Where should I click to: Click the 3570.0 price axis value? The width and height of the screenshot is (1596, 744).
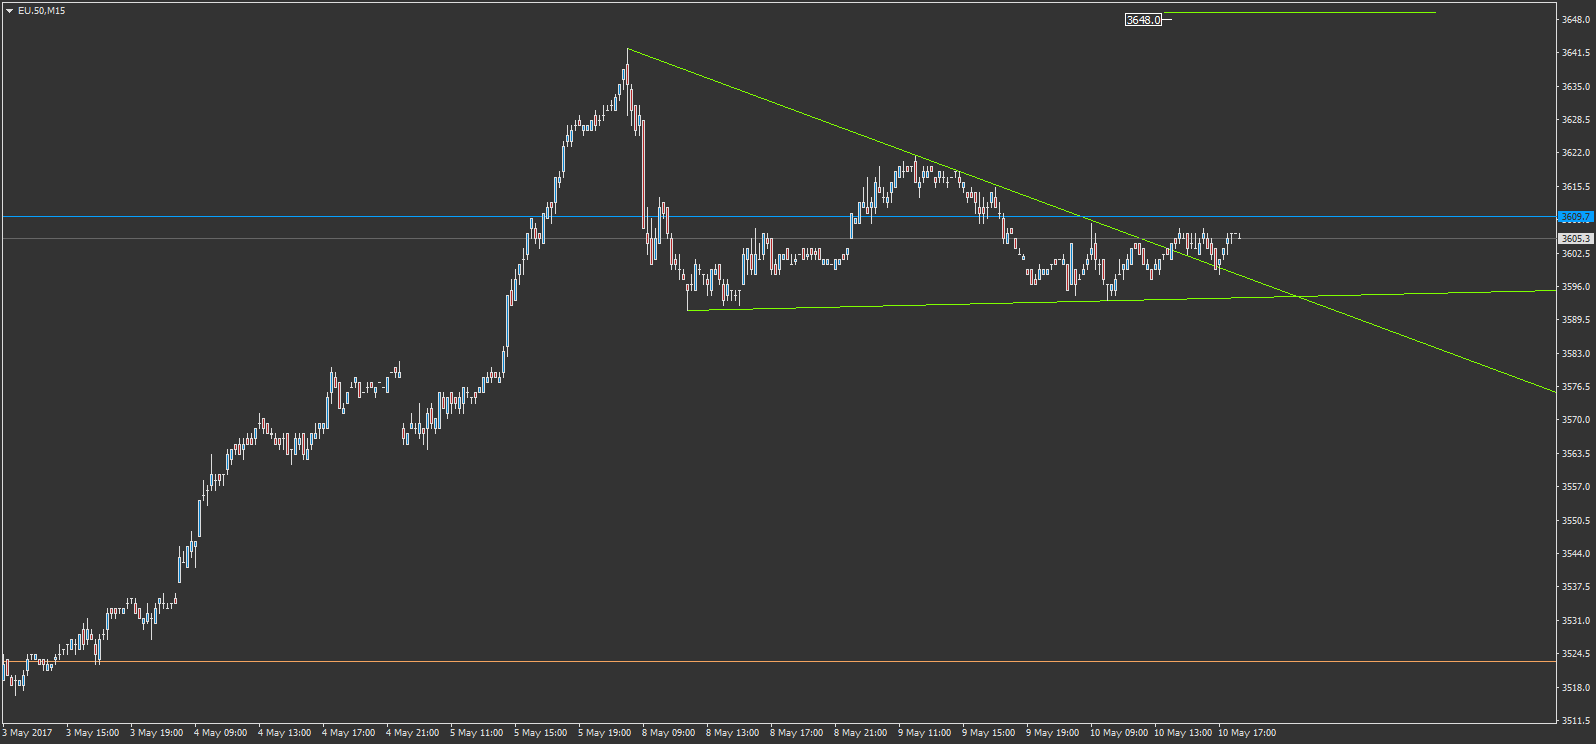tap(1576, 420)
